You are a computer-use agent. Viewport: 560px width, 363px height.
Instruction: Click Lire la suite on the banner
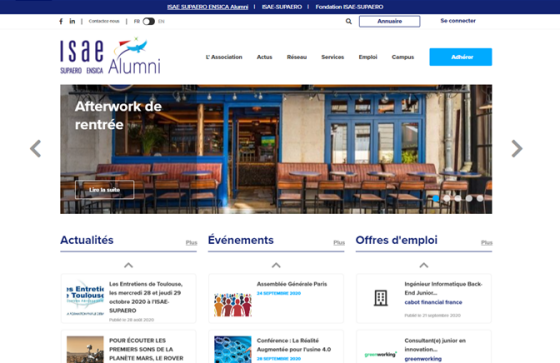105,190
